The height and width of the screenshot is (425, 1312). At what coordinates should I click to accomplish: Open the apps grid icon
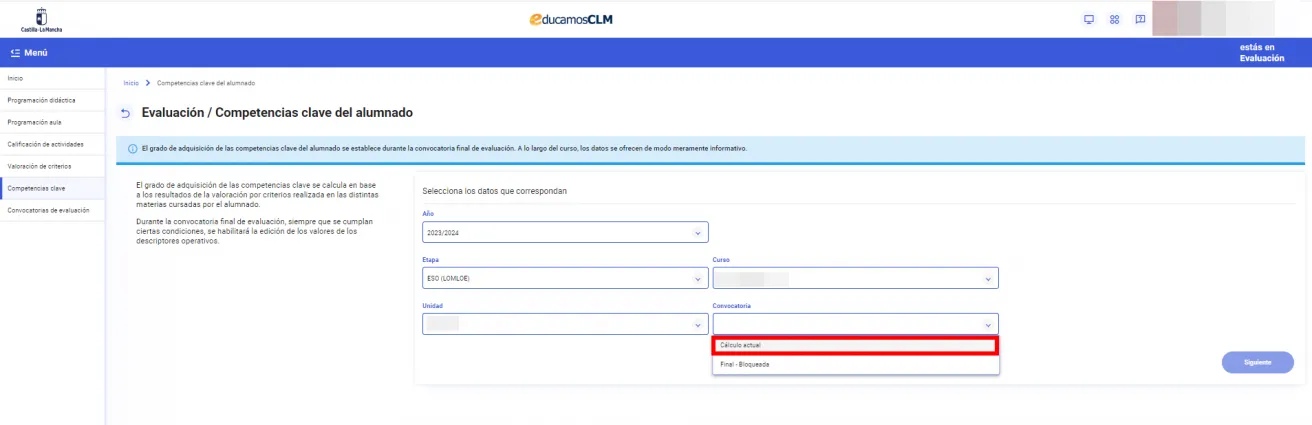coord(1115,19)
